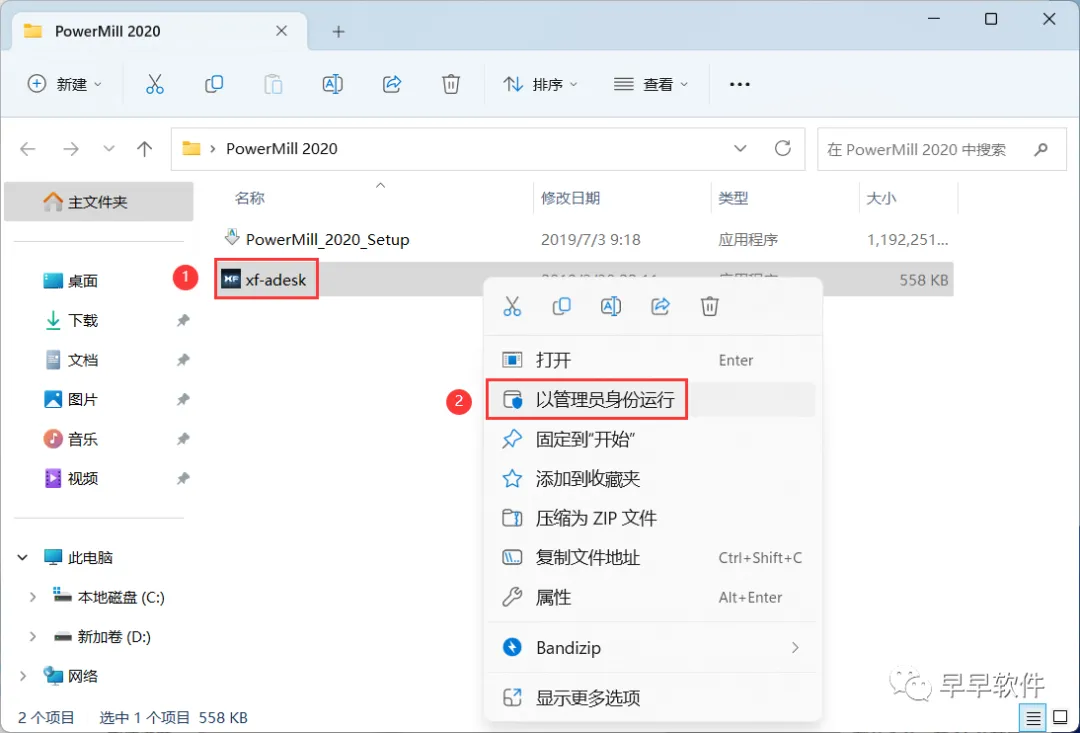The height and width of the screenshot is (733, 1080).
Task: Sort by the 大小 column header
Action: [881, 198]
